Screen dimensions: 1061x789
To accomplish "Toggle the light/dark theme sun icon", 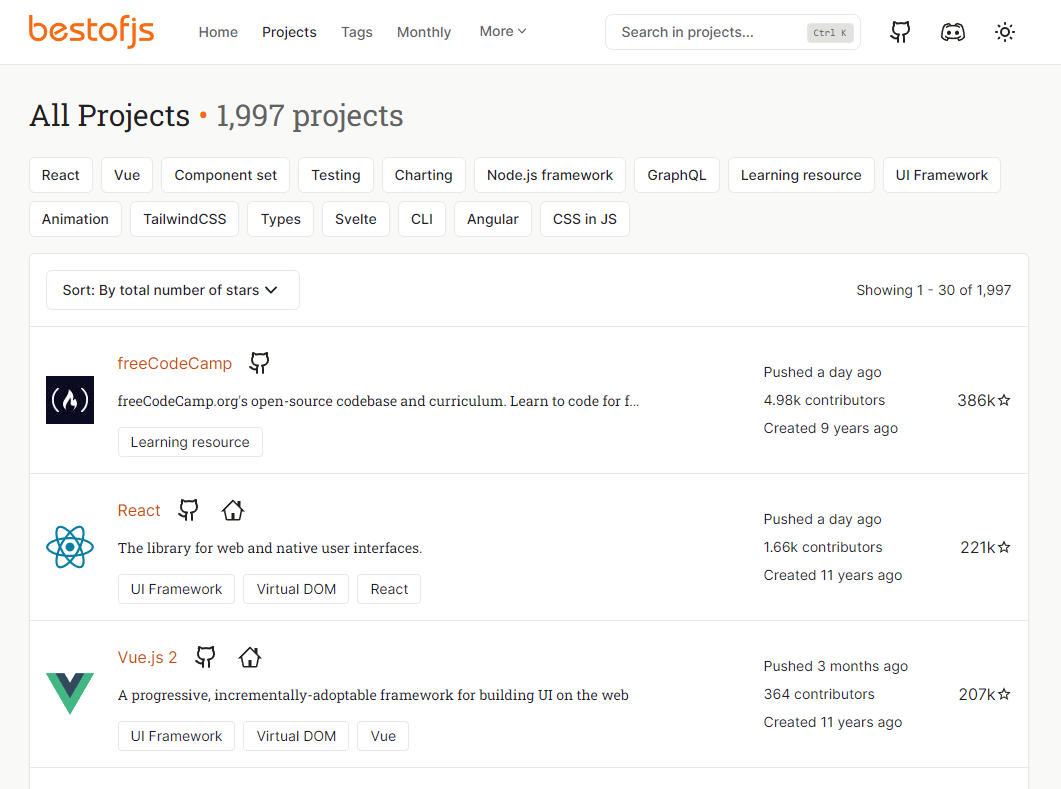I will pos(1005,32).
